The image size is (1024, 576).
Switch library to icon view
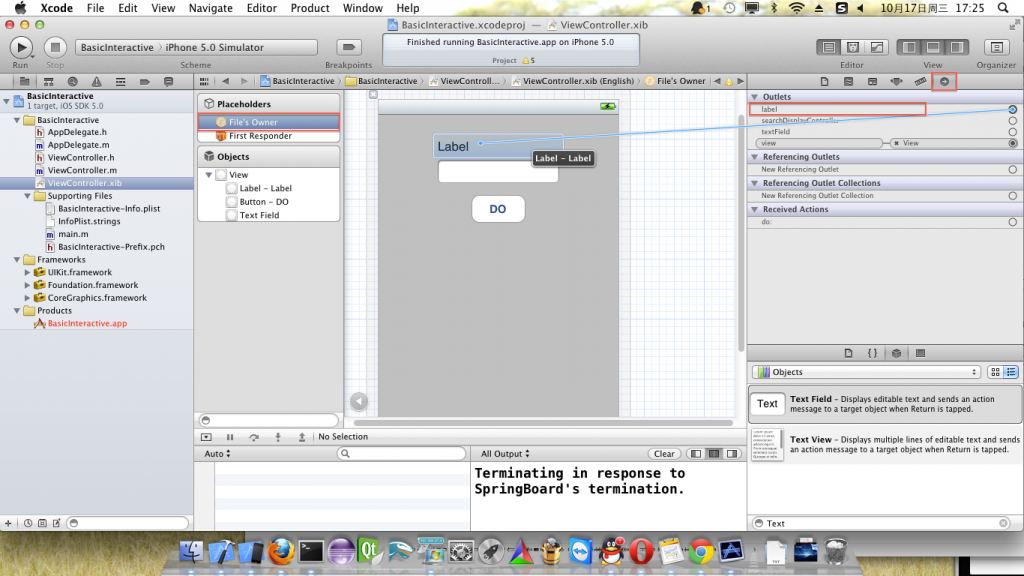point(995,372)
